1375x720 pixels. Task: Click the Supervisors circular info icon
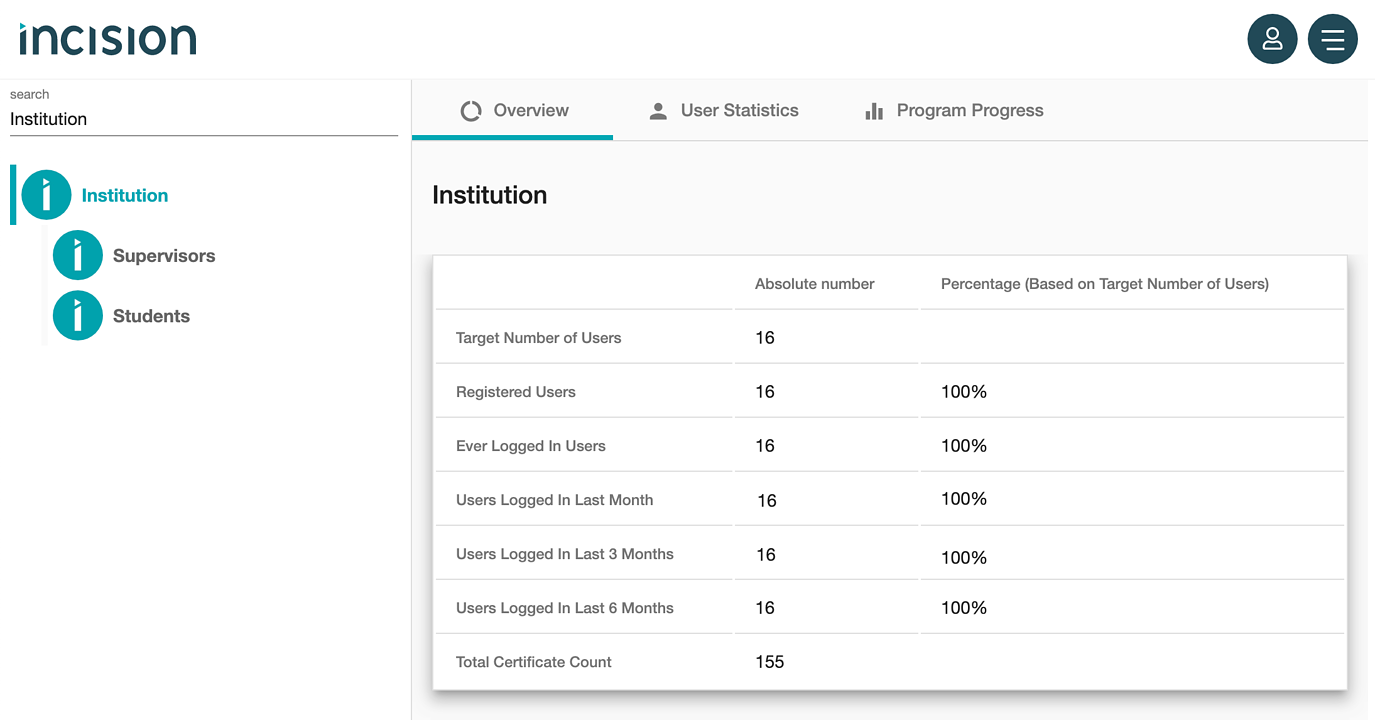78,255
